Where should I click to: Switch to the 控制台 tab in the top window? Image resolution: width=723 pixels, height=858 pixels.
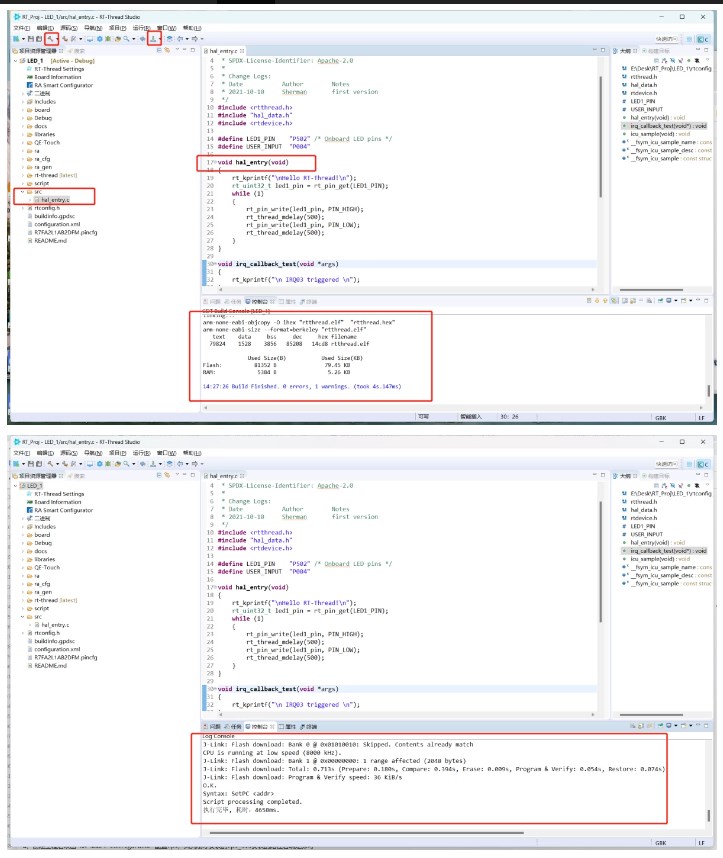[x=257, y=302]
